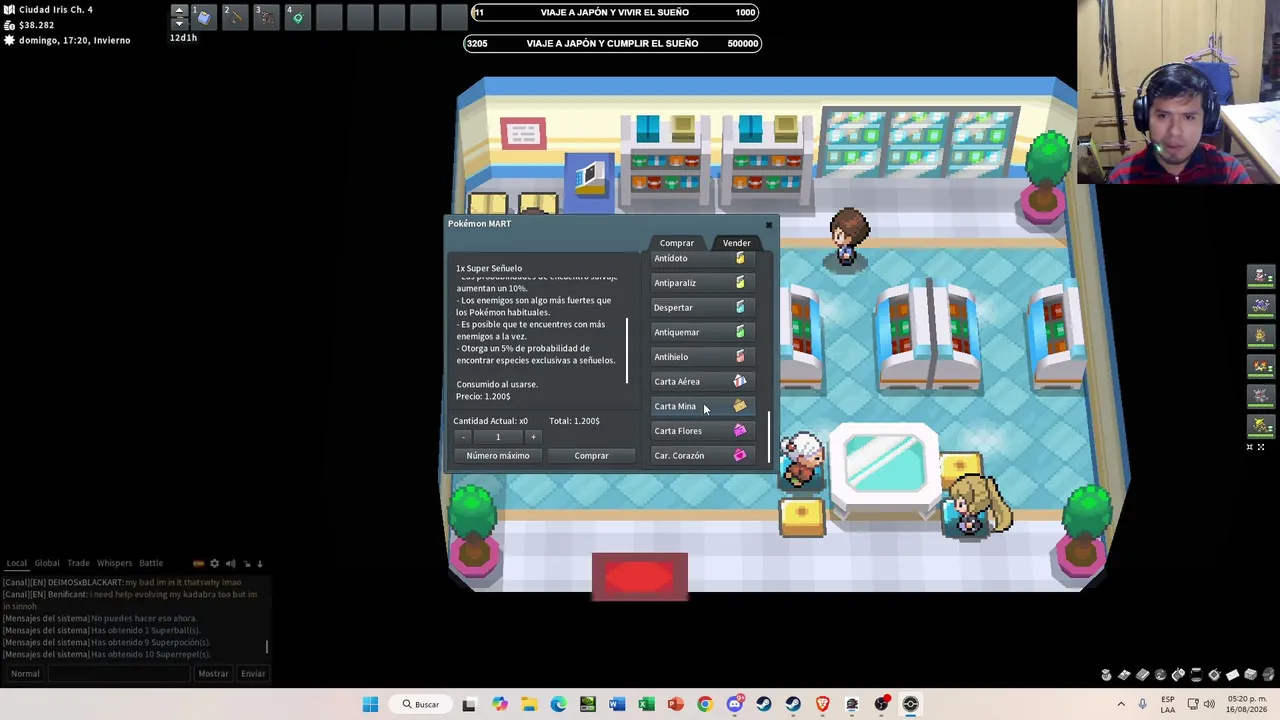Click the Número máximo button

(x=498, y=456)
